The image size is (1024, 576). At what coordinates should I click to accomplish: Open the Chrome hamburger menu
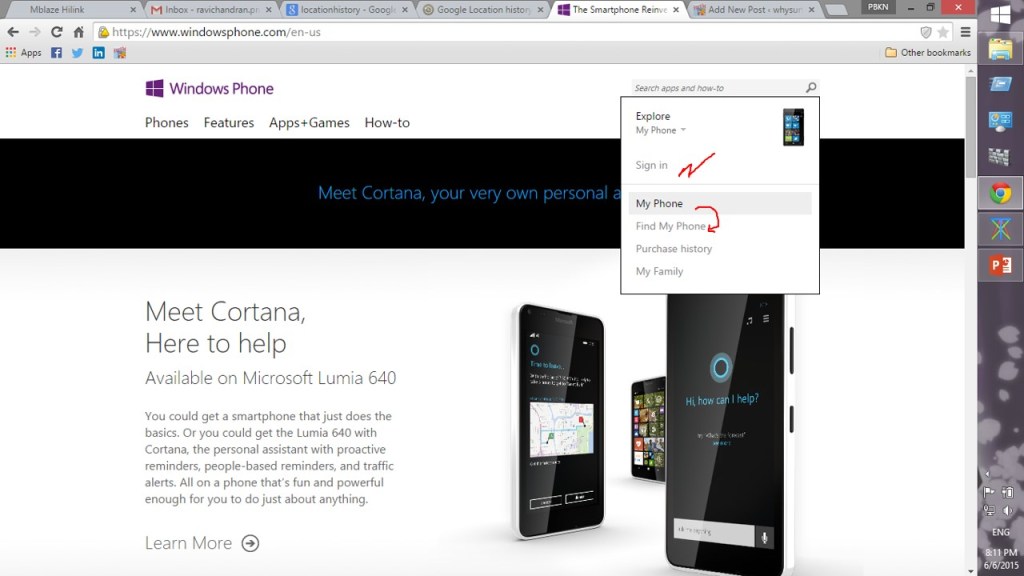tap(965, 32)
